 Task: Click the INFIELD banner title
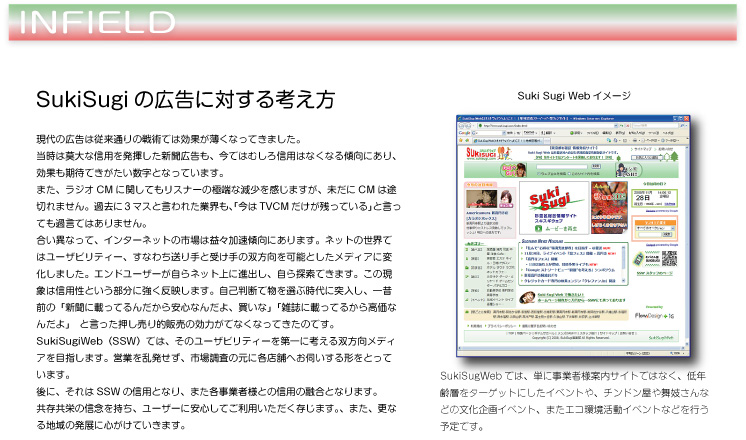[x=97, y=22]
